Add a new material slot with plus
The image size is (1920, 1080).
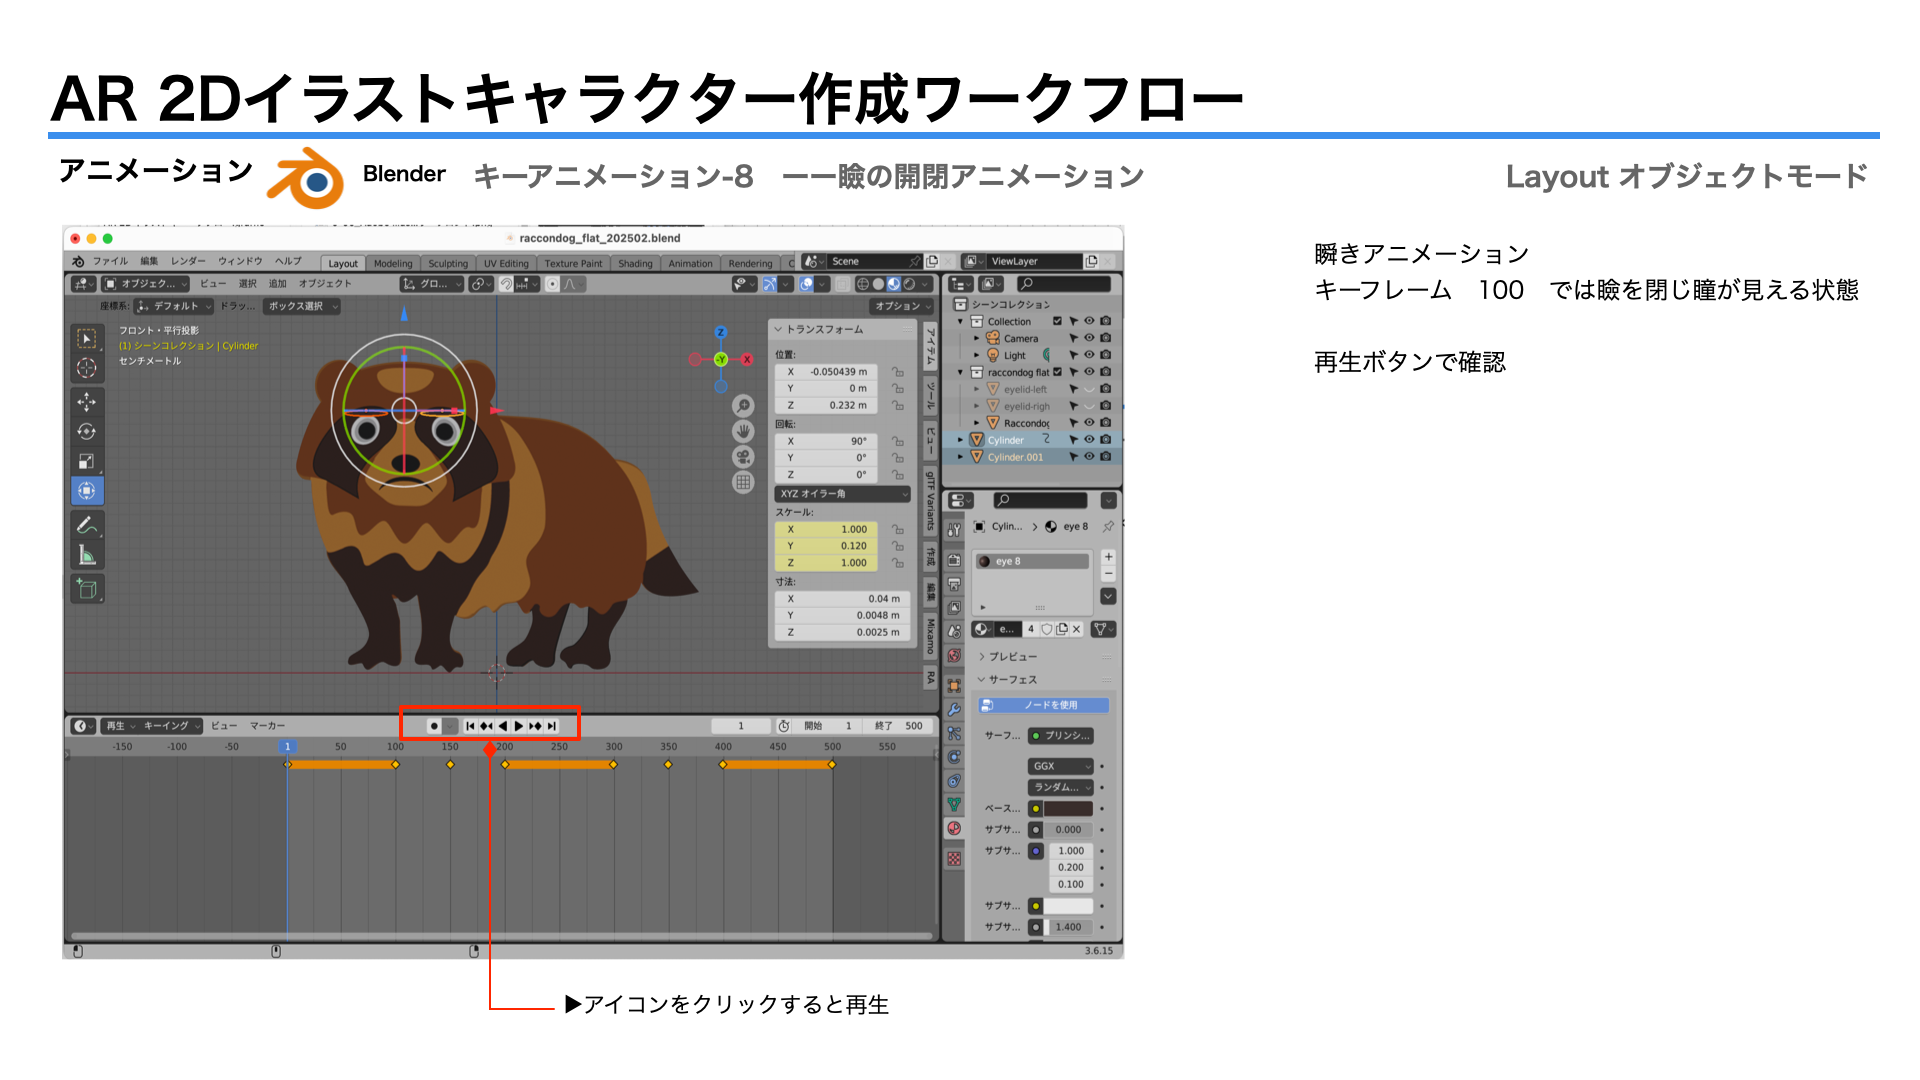click(1108, 557)
